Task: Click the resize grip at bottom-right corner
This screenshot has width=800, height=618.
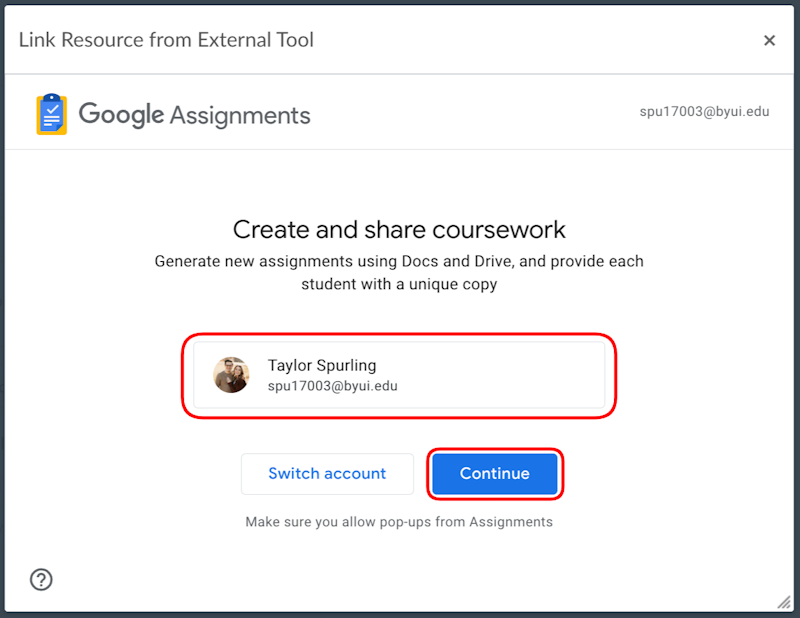Action: point(785,604)
